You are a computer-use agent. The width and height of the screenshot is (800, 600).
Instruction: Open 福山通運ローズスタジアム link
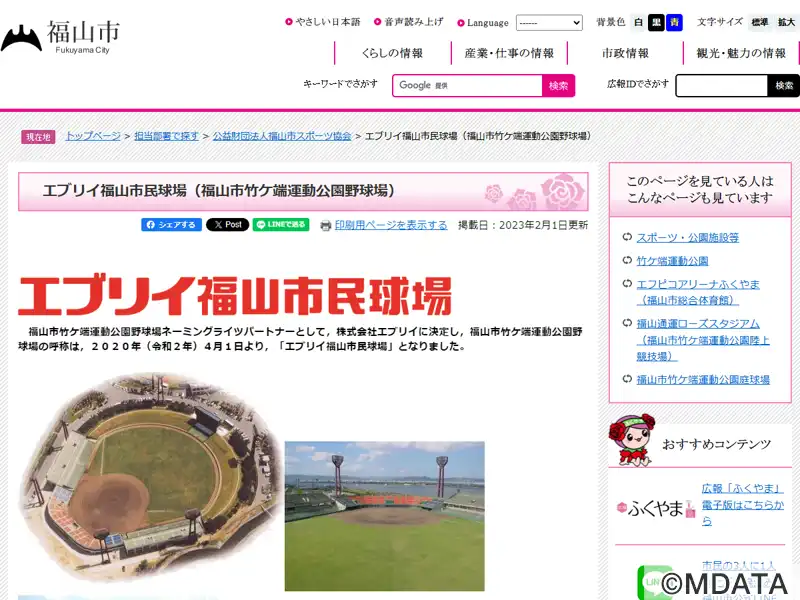tap(703, 340)
